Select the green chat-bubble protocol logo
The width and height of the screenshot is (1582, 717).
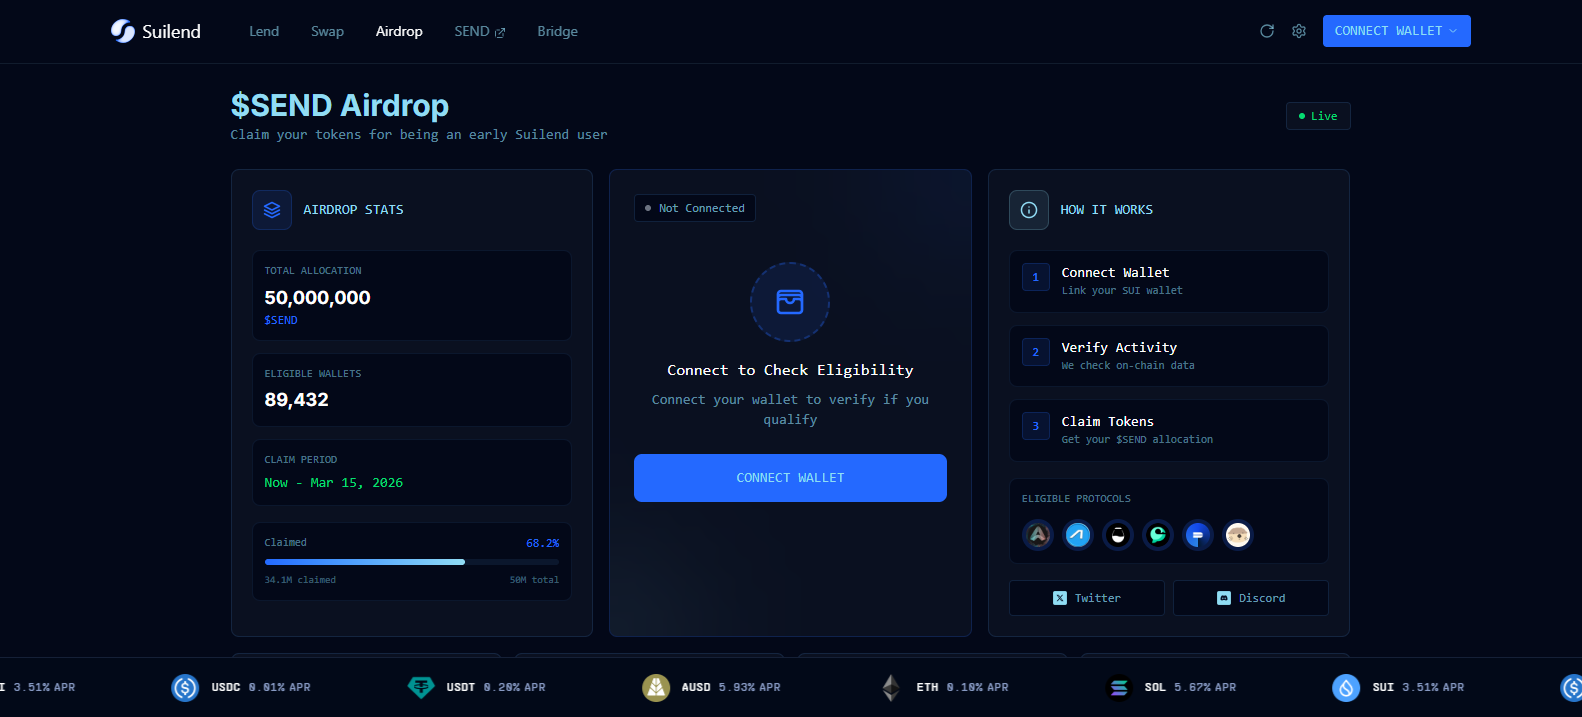point(1158,535)
